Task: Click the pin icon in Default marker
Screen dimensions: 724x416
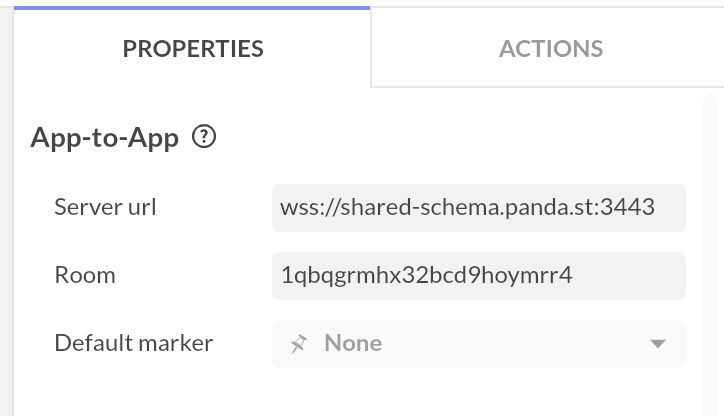Action: pyautogui.click(x=298, y=343)
